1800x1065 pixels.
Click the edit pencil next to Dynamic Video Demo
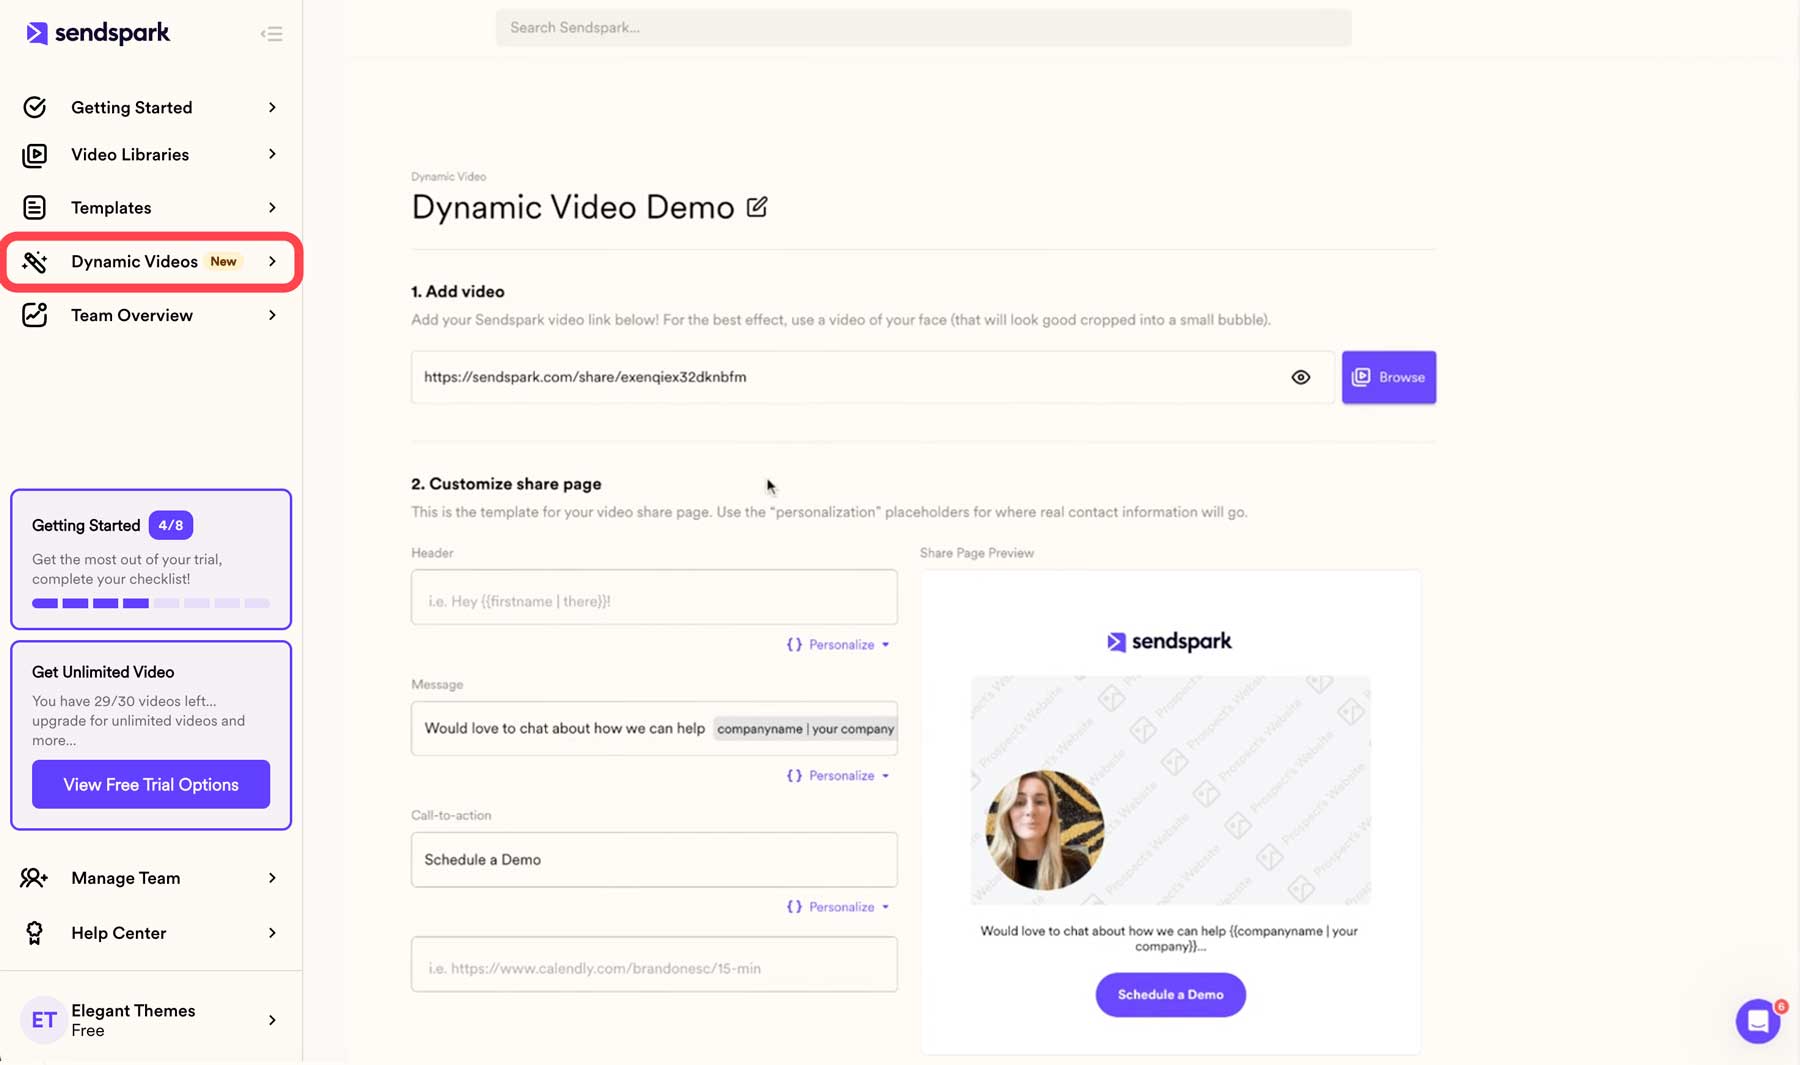pos(757,206)
